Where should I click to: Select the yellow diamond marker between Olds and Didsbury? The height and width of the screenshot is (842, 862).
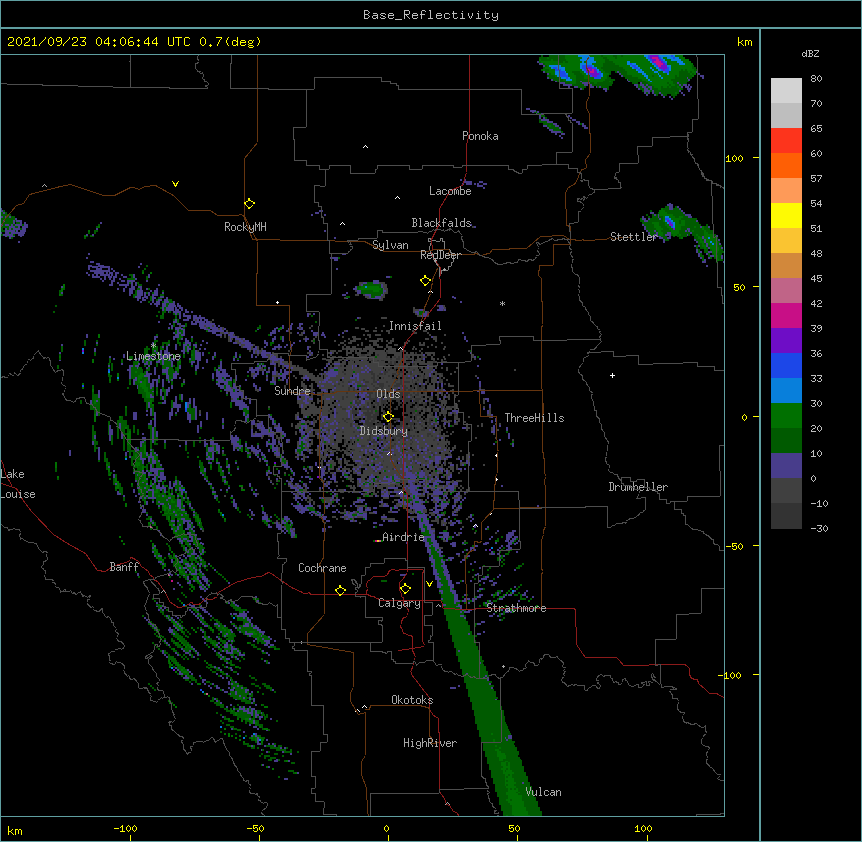(x=388, y=417)
